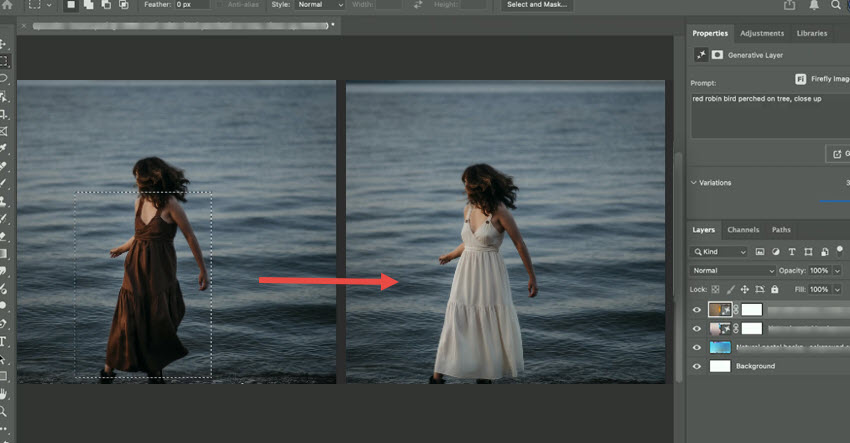Filter layers by pixel layers

759,252
